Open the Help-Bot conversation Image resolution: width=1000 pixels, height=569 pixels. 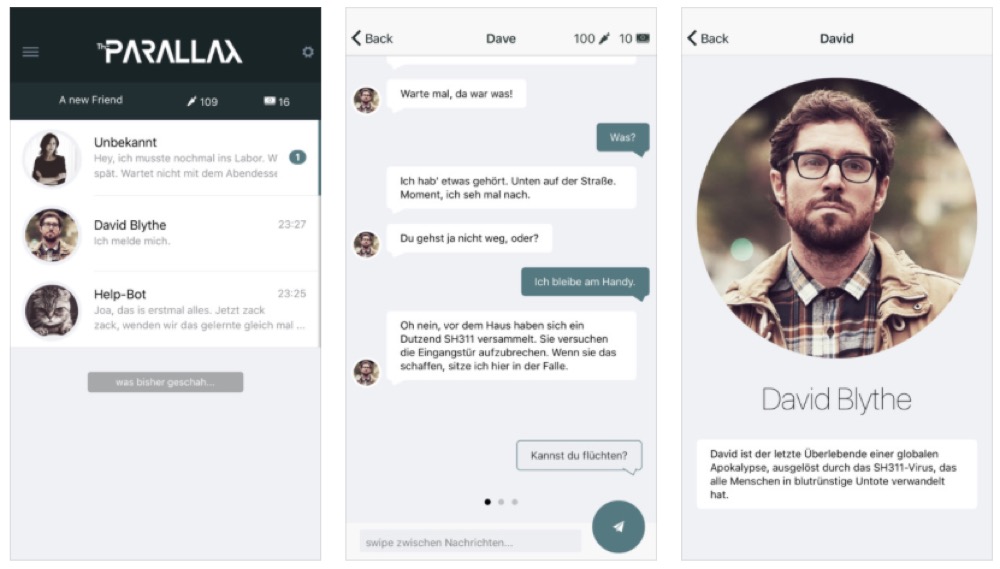click(165, 309)
